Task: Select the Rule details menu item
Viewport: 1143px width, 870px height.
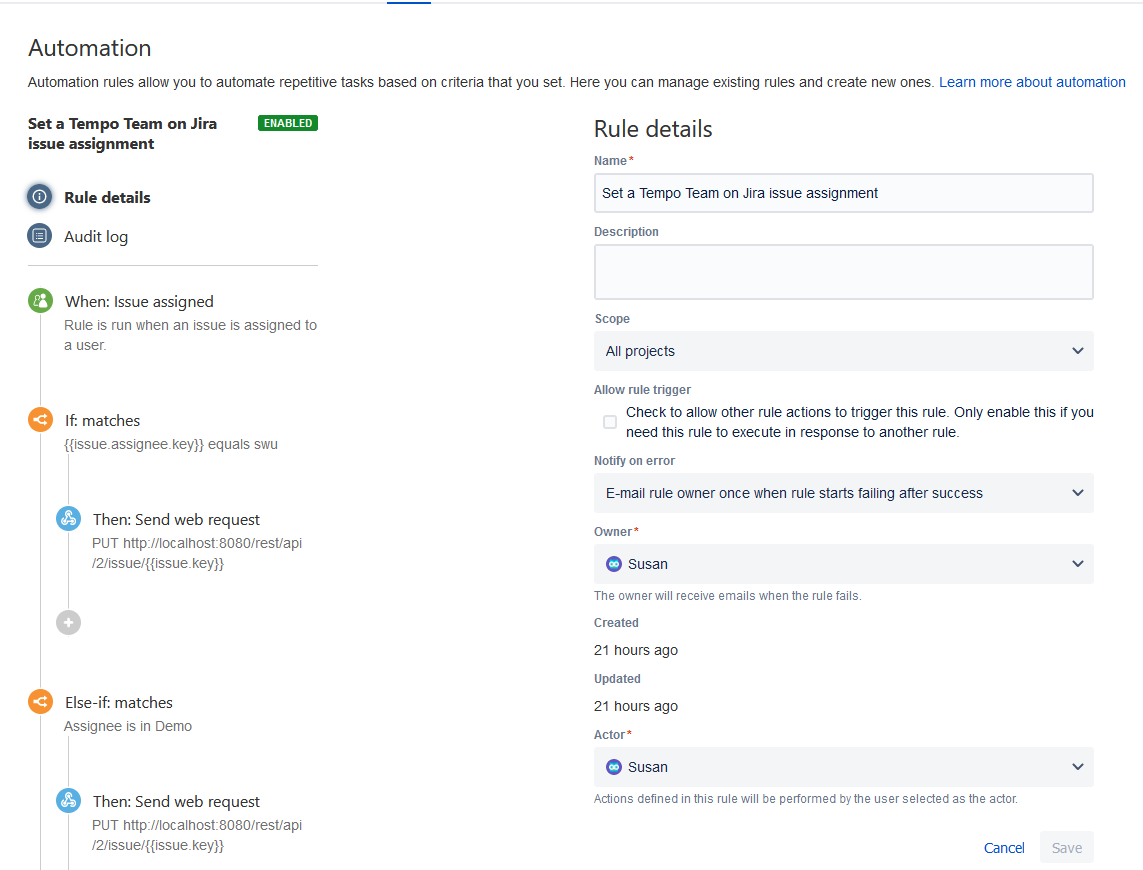Action: click(107, 197)
